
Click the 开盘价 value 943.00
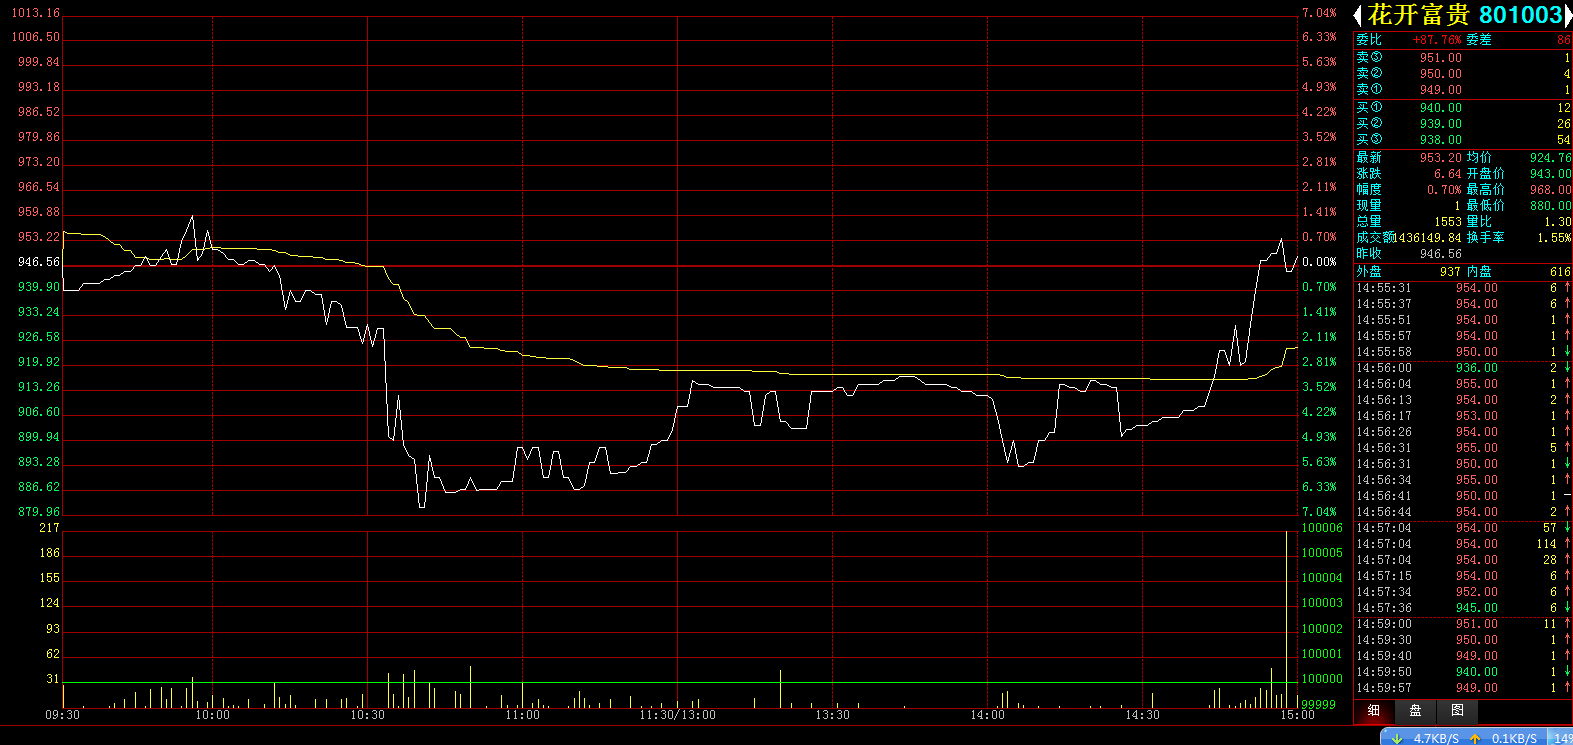[1550, 174]
